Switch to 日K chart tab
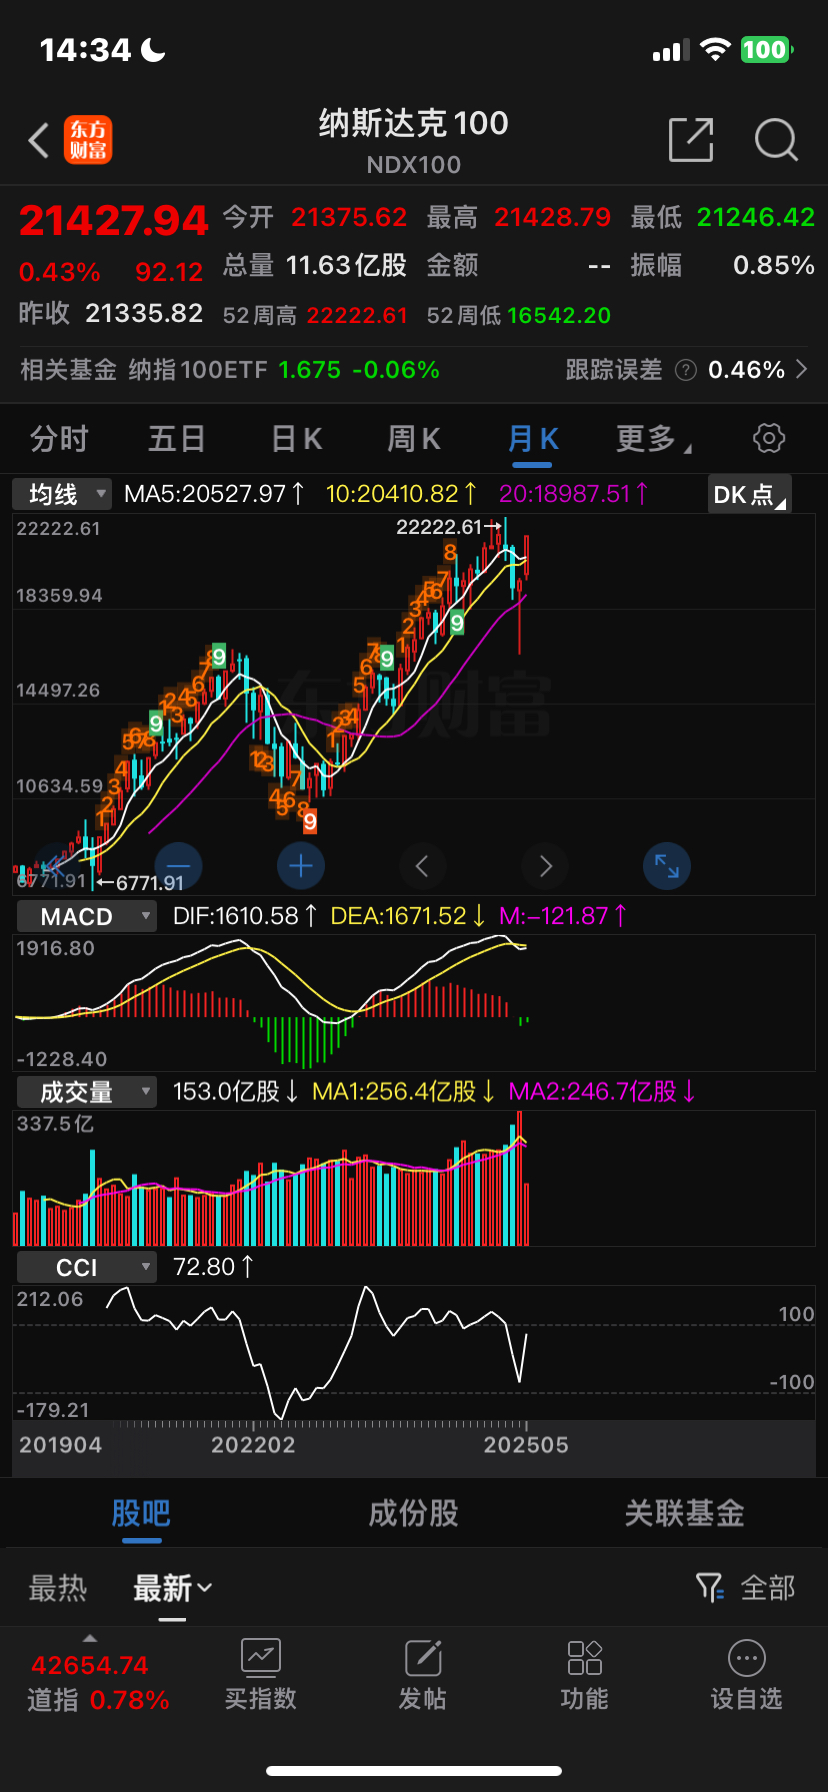Screen dimensions: 828x1792 296,438
